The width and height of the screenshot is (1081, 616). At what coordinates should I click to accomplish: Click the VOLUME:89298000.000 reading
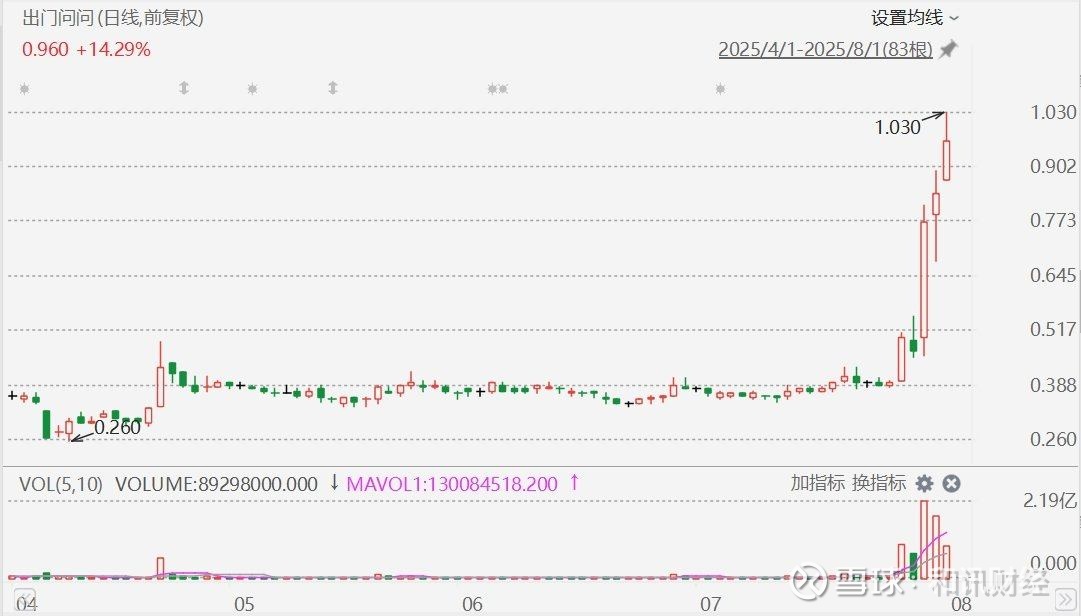click(216, 484)
